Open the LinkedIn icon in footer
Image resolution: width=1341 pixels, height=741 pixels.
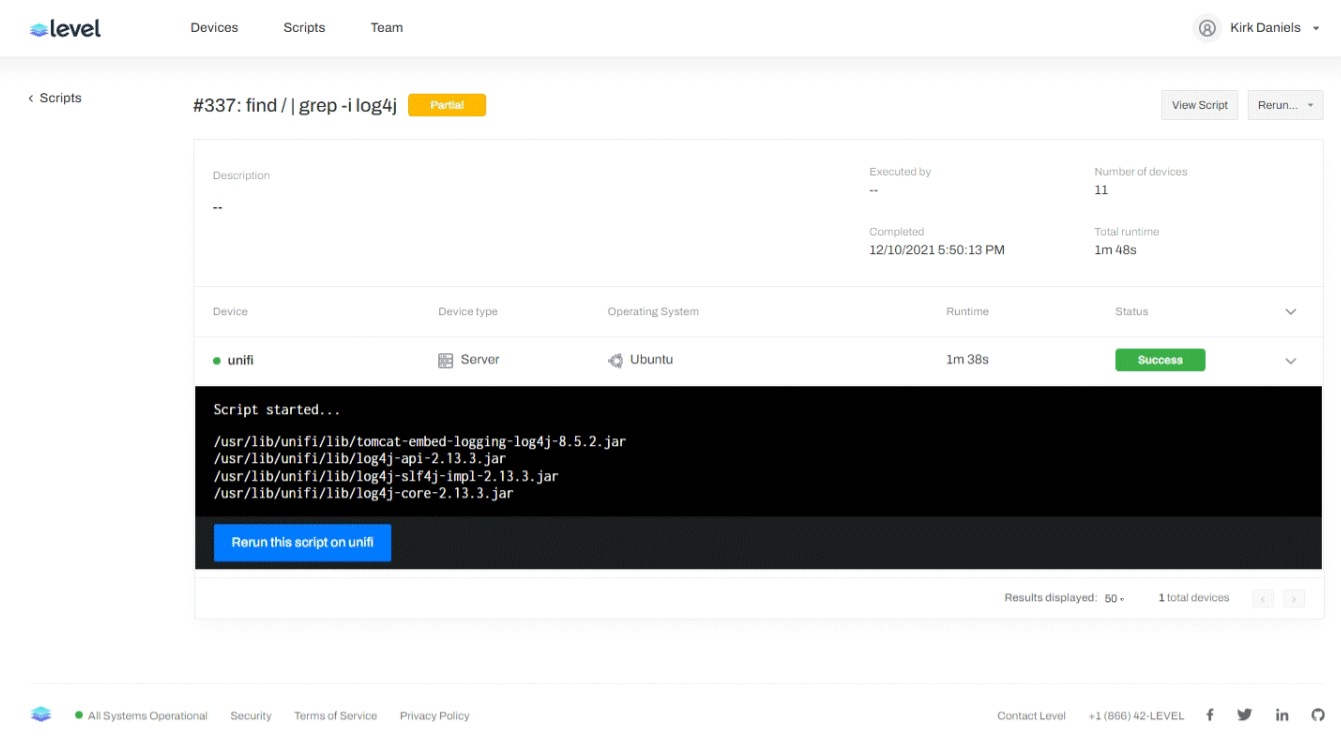click(x=1282, y=715)
